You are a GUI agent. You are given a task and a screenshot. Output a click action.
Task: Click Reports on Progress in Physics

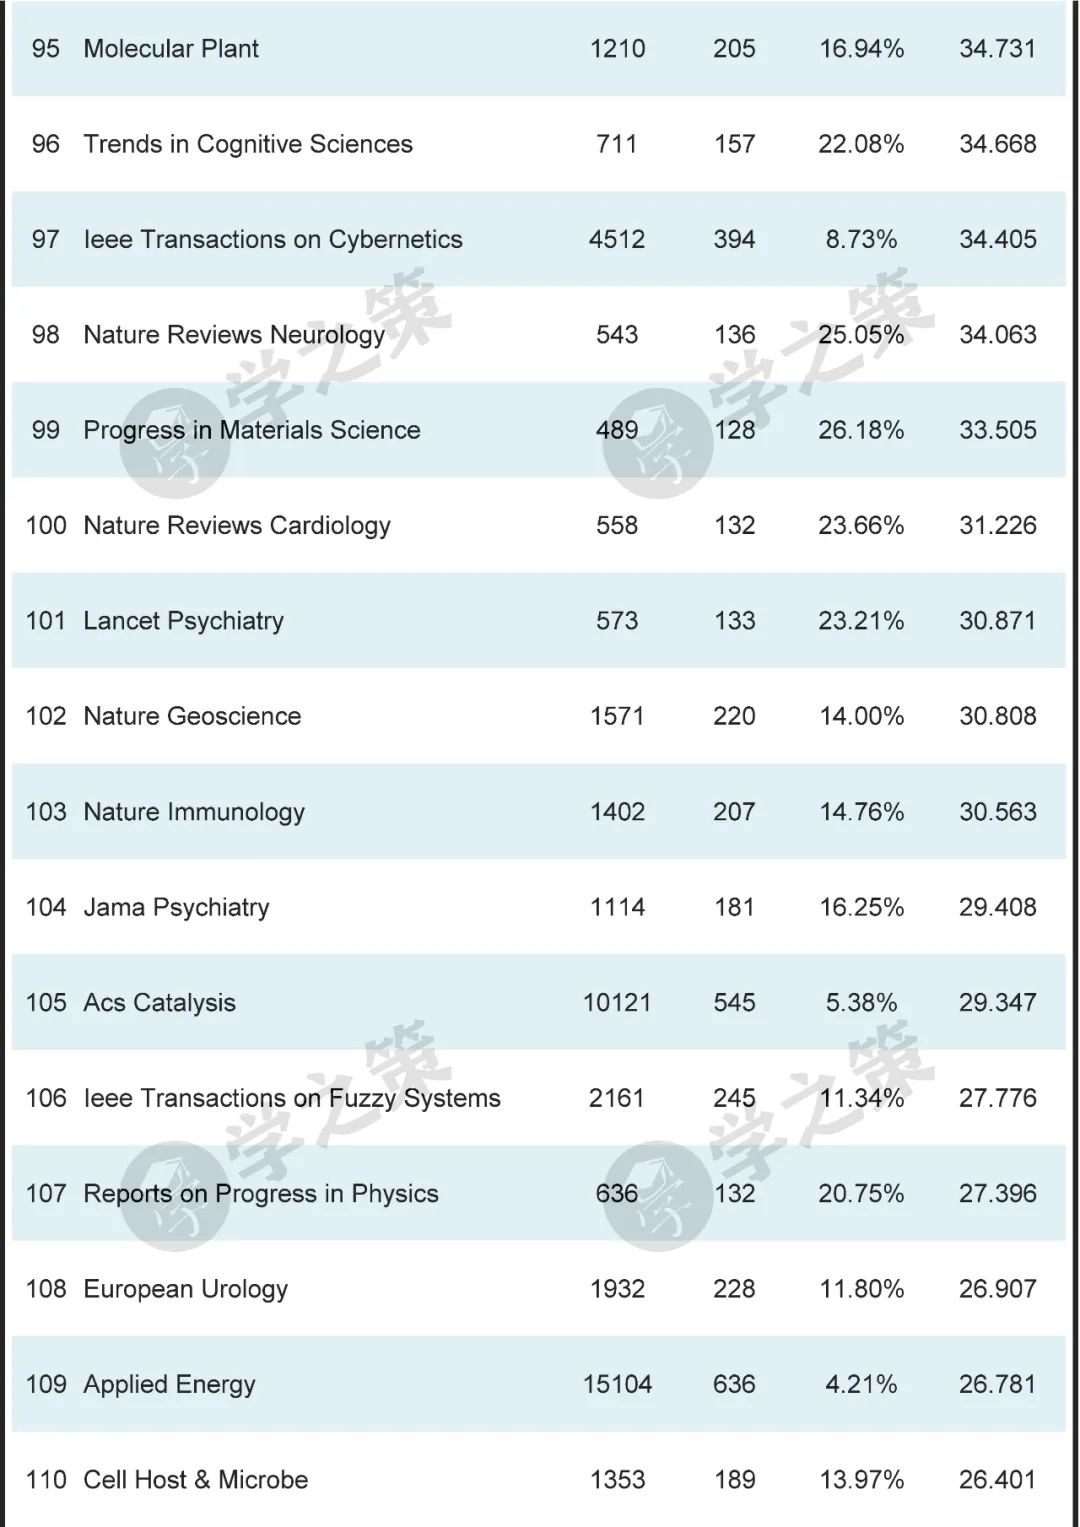pyautogui.click(x=261, y=1194)
